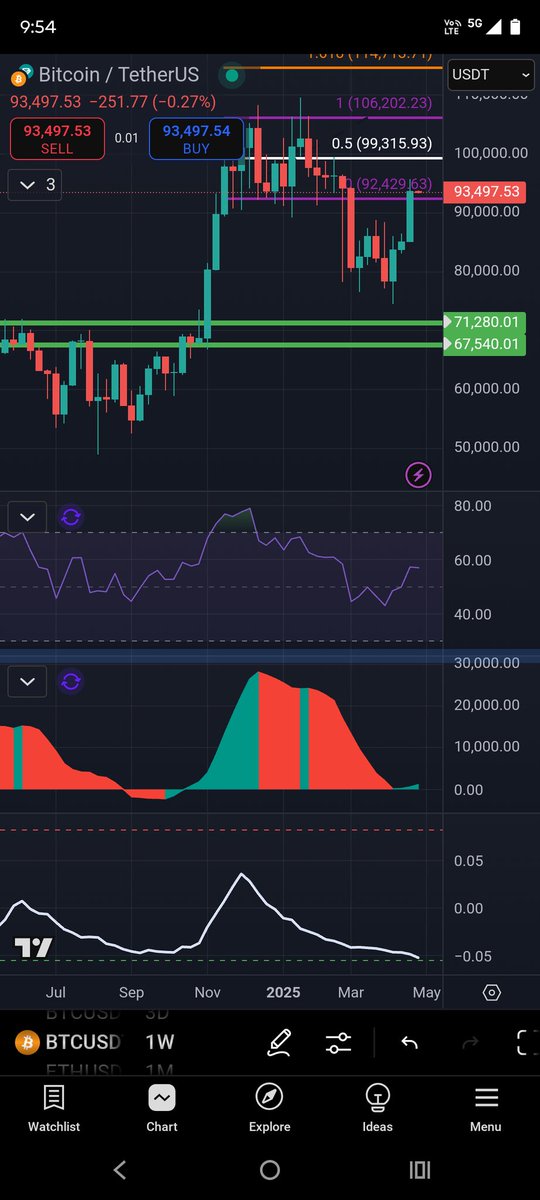Open the Menu tab
The width and height of the screenshot is (540, 1200).
[x=486, y=1108]
